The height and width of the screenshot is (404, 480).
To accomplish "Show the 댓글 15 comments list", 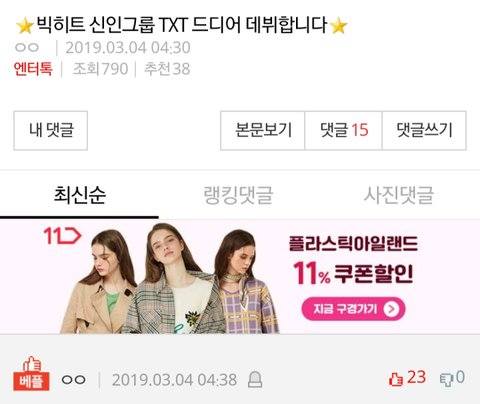I will 344,130.
